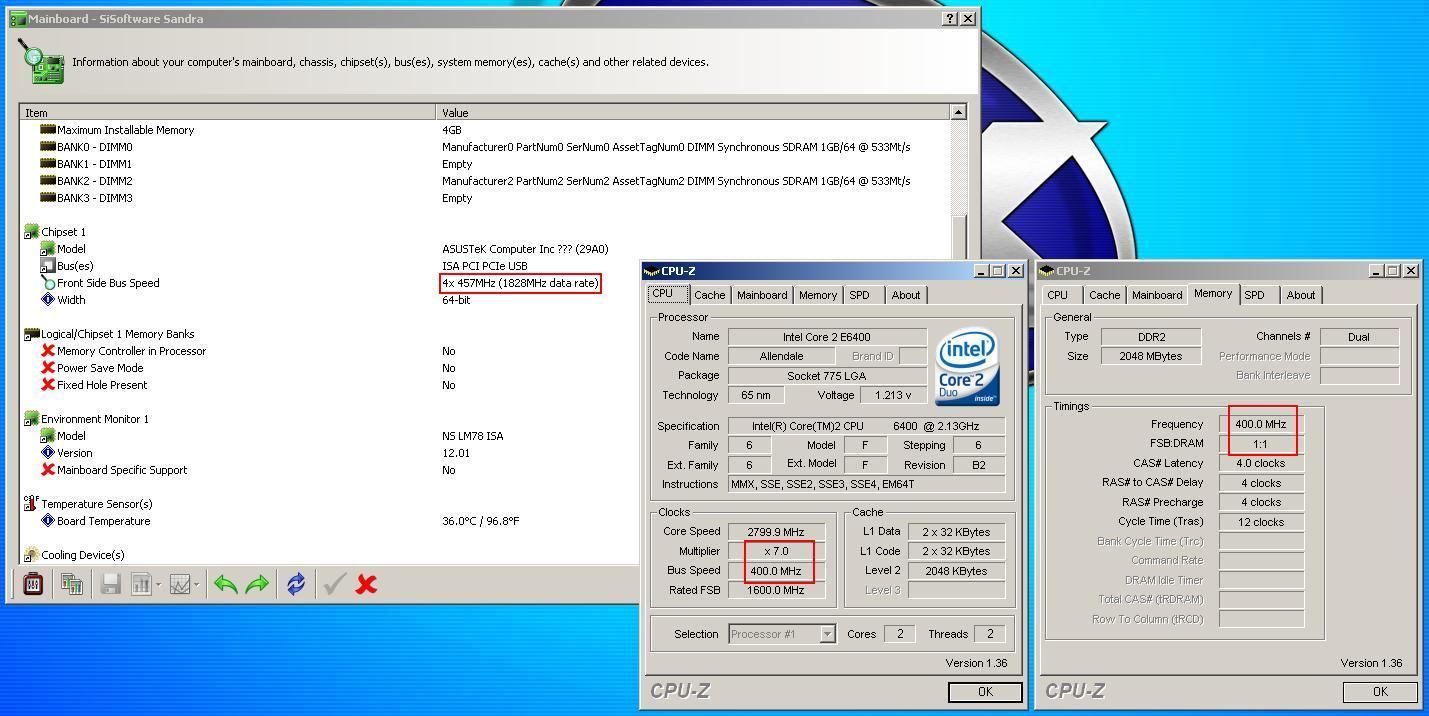
Task: Click the Memory Frequency 400.0 MHz field
Action: 1261,424
